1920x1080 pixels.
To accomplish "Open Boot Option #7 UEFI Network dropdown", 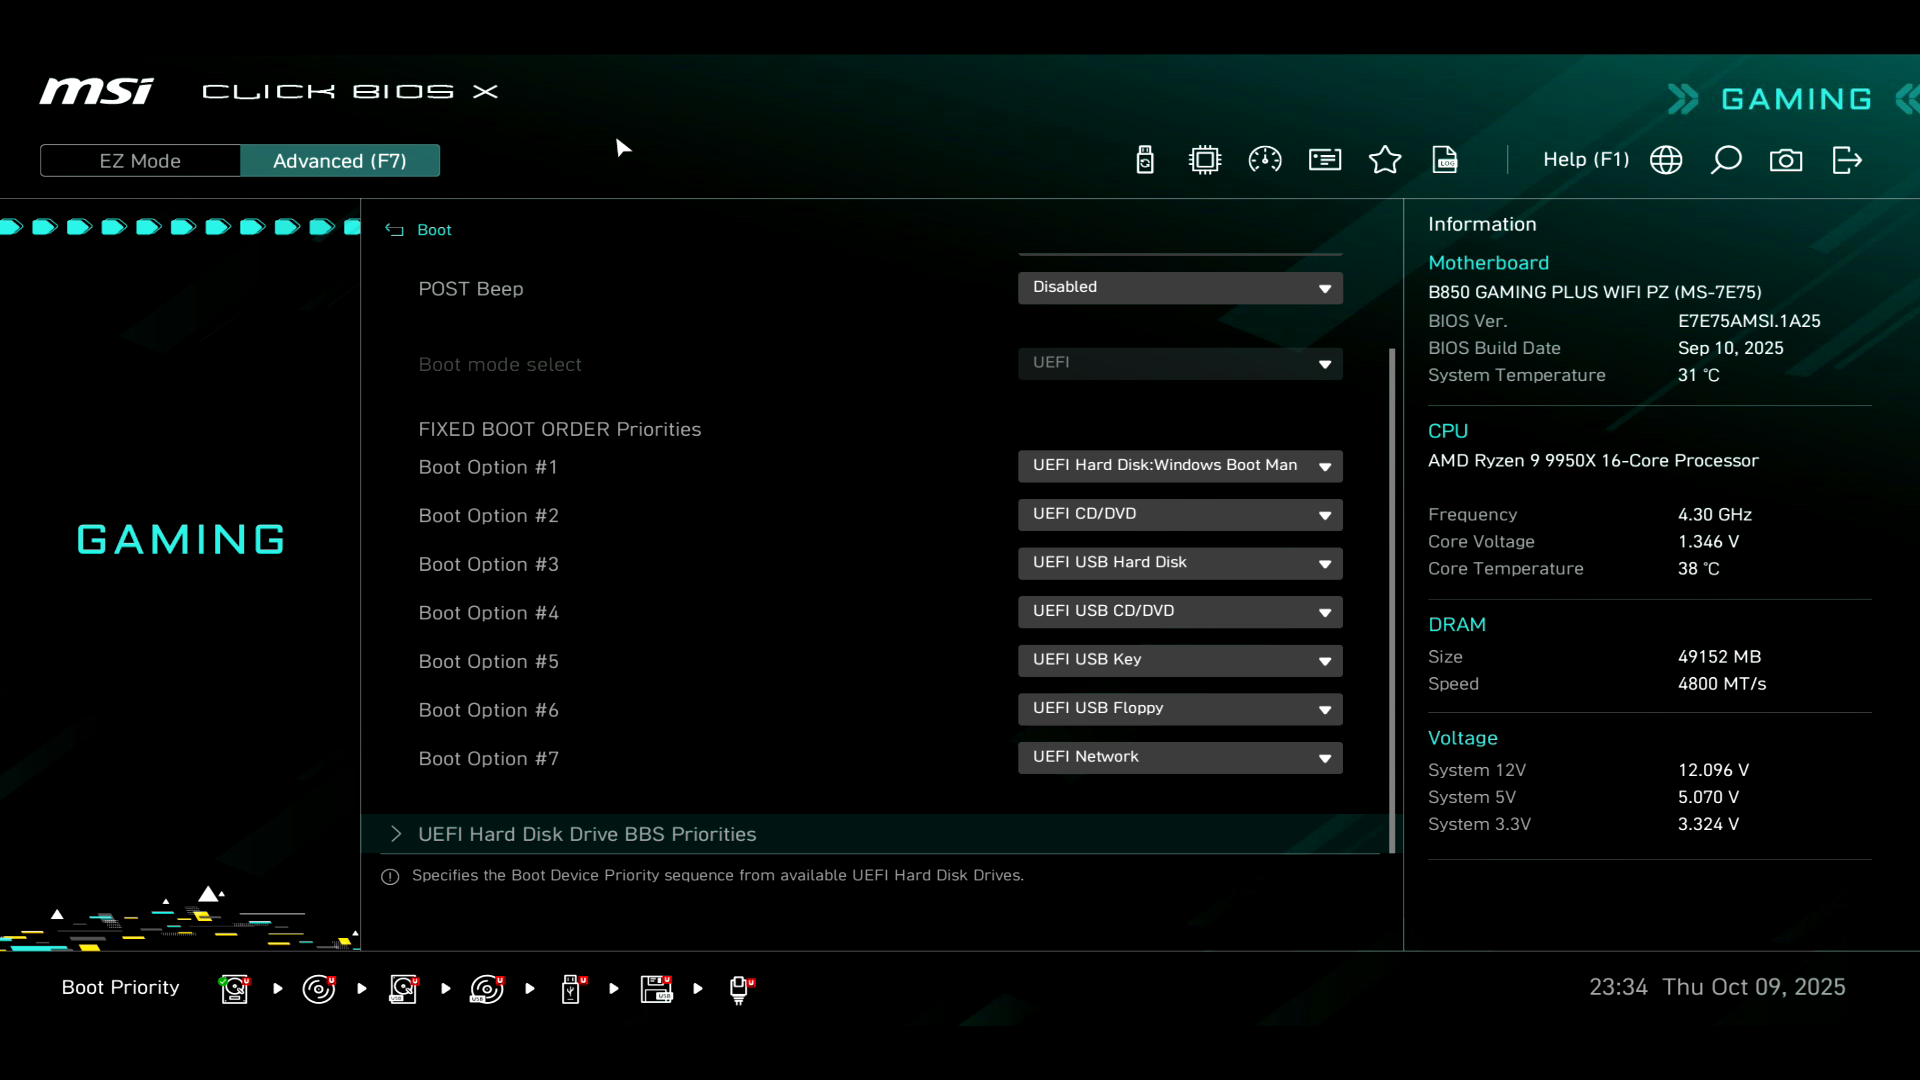I will pos(1180,758).
